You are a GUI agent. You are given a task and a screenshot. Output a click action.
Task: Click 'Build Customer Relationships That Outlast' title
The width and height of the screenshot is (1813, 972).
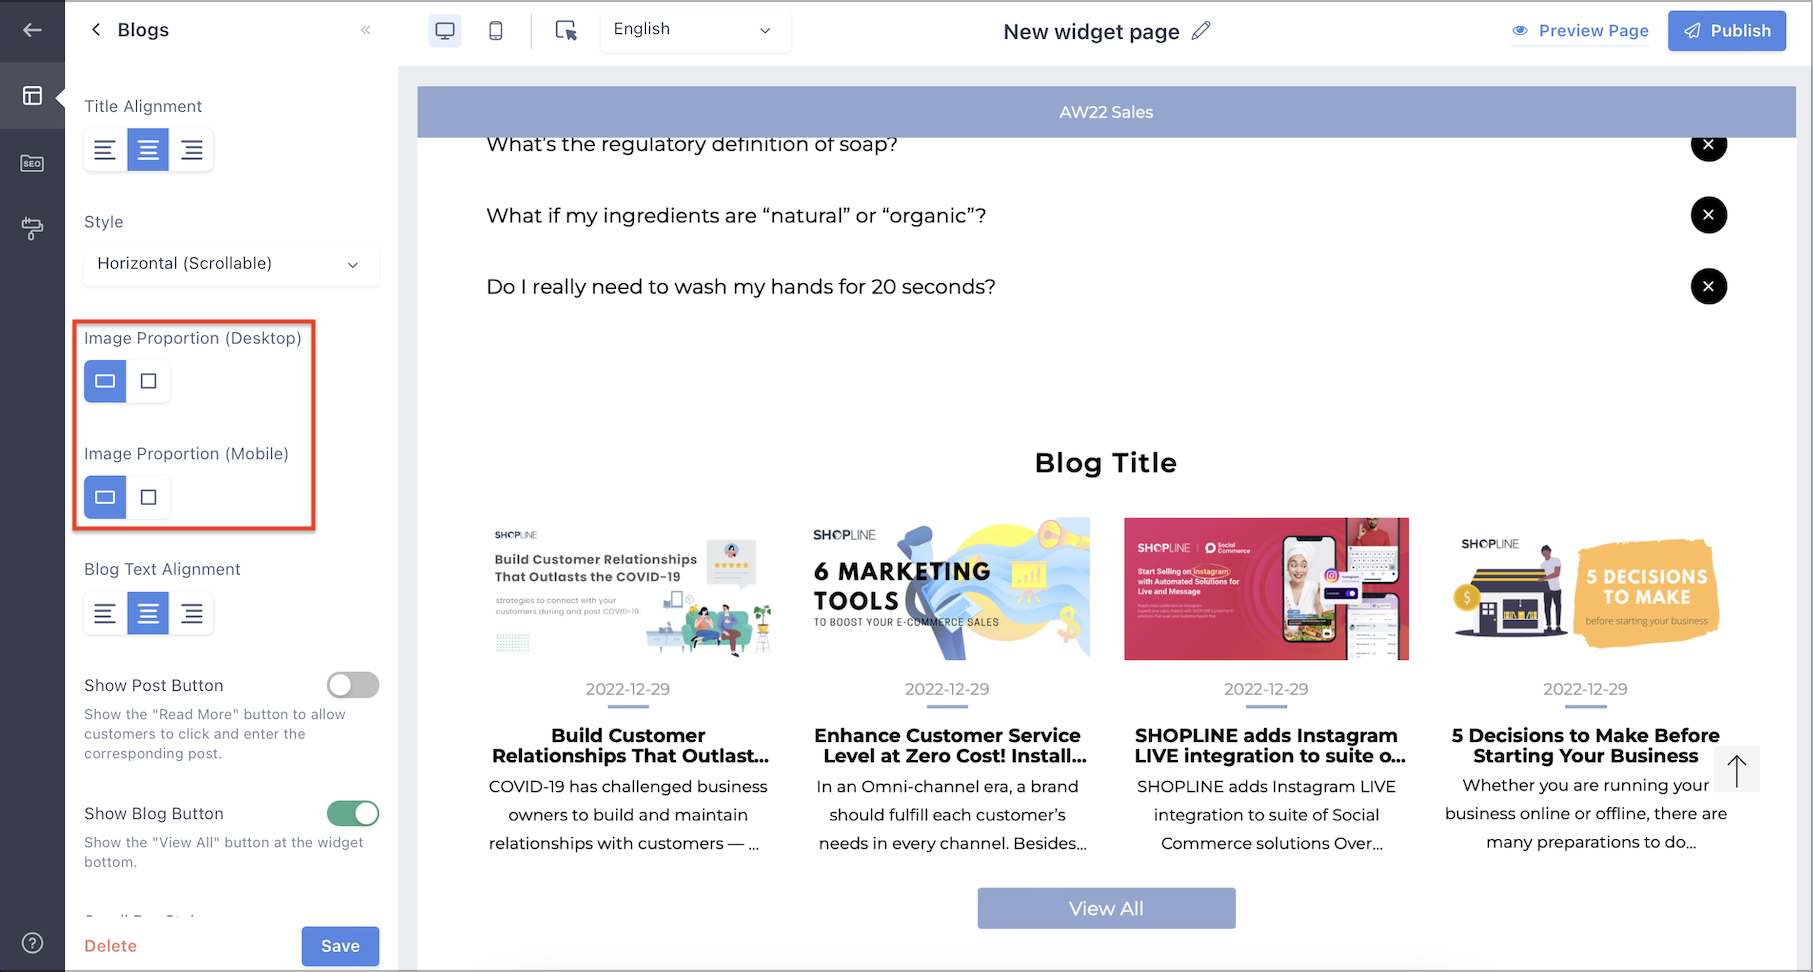click(x=628, y=746)
